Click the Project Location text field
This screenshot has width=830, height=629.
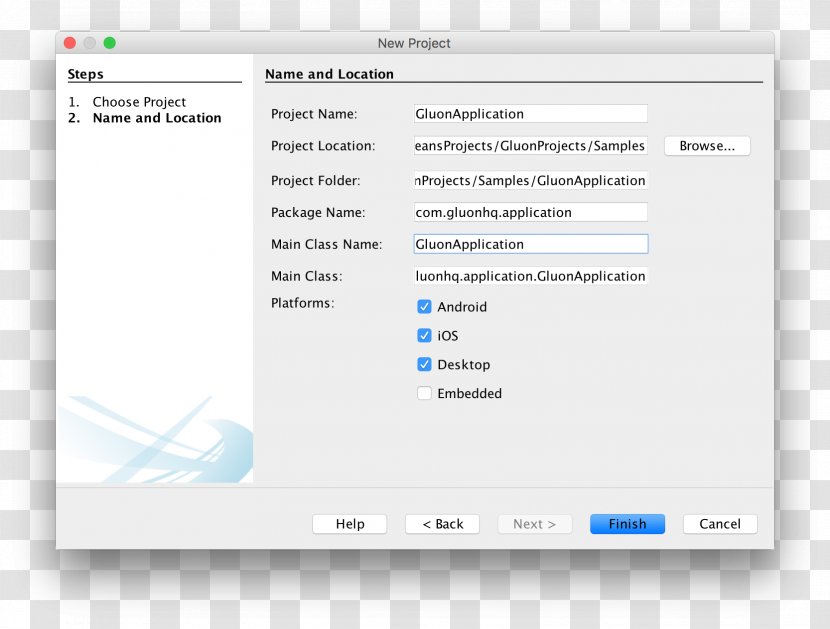pos(530,145)
